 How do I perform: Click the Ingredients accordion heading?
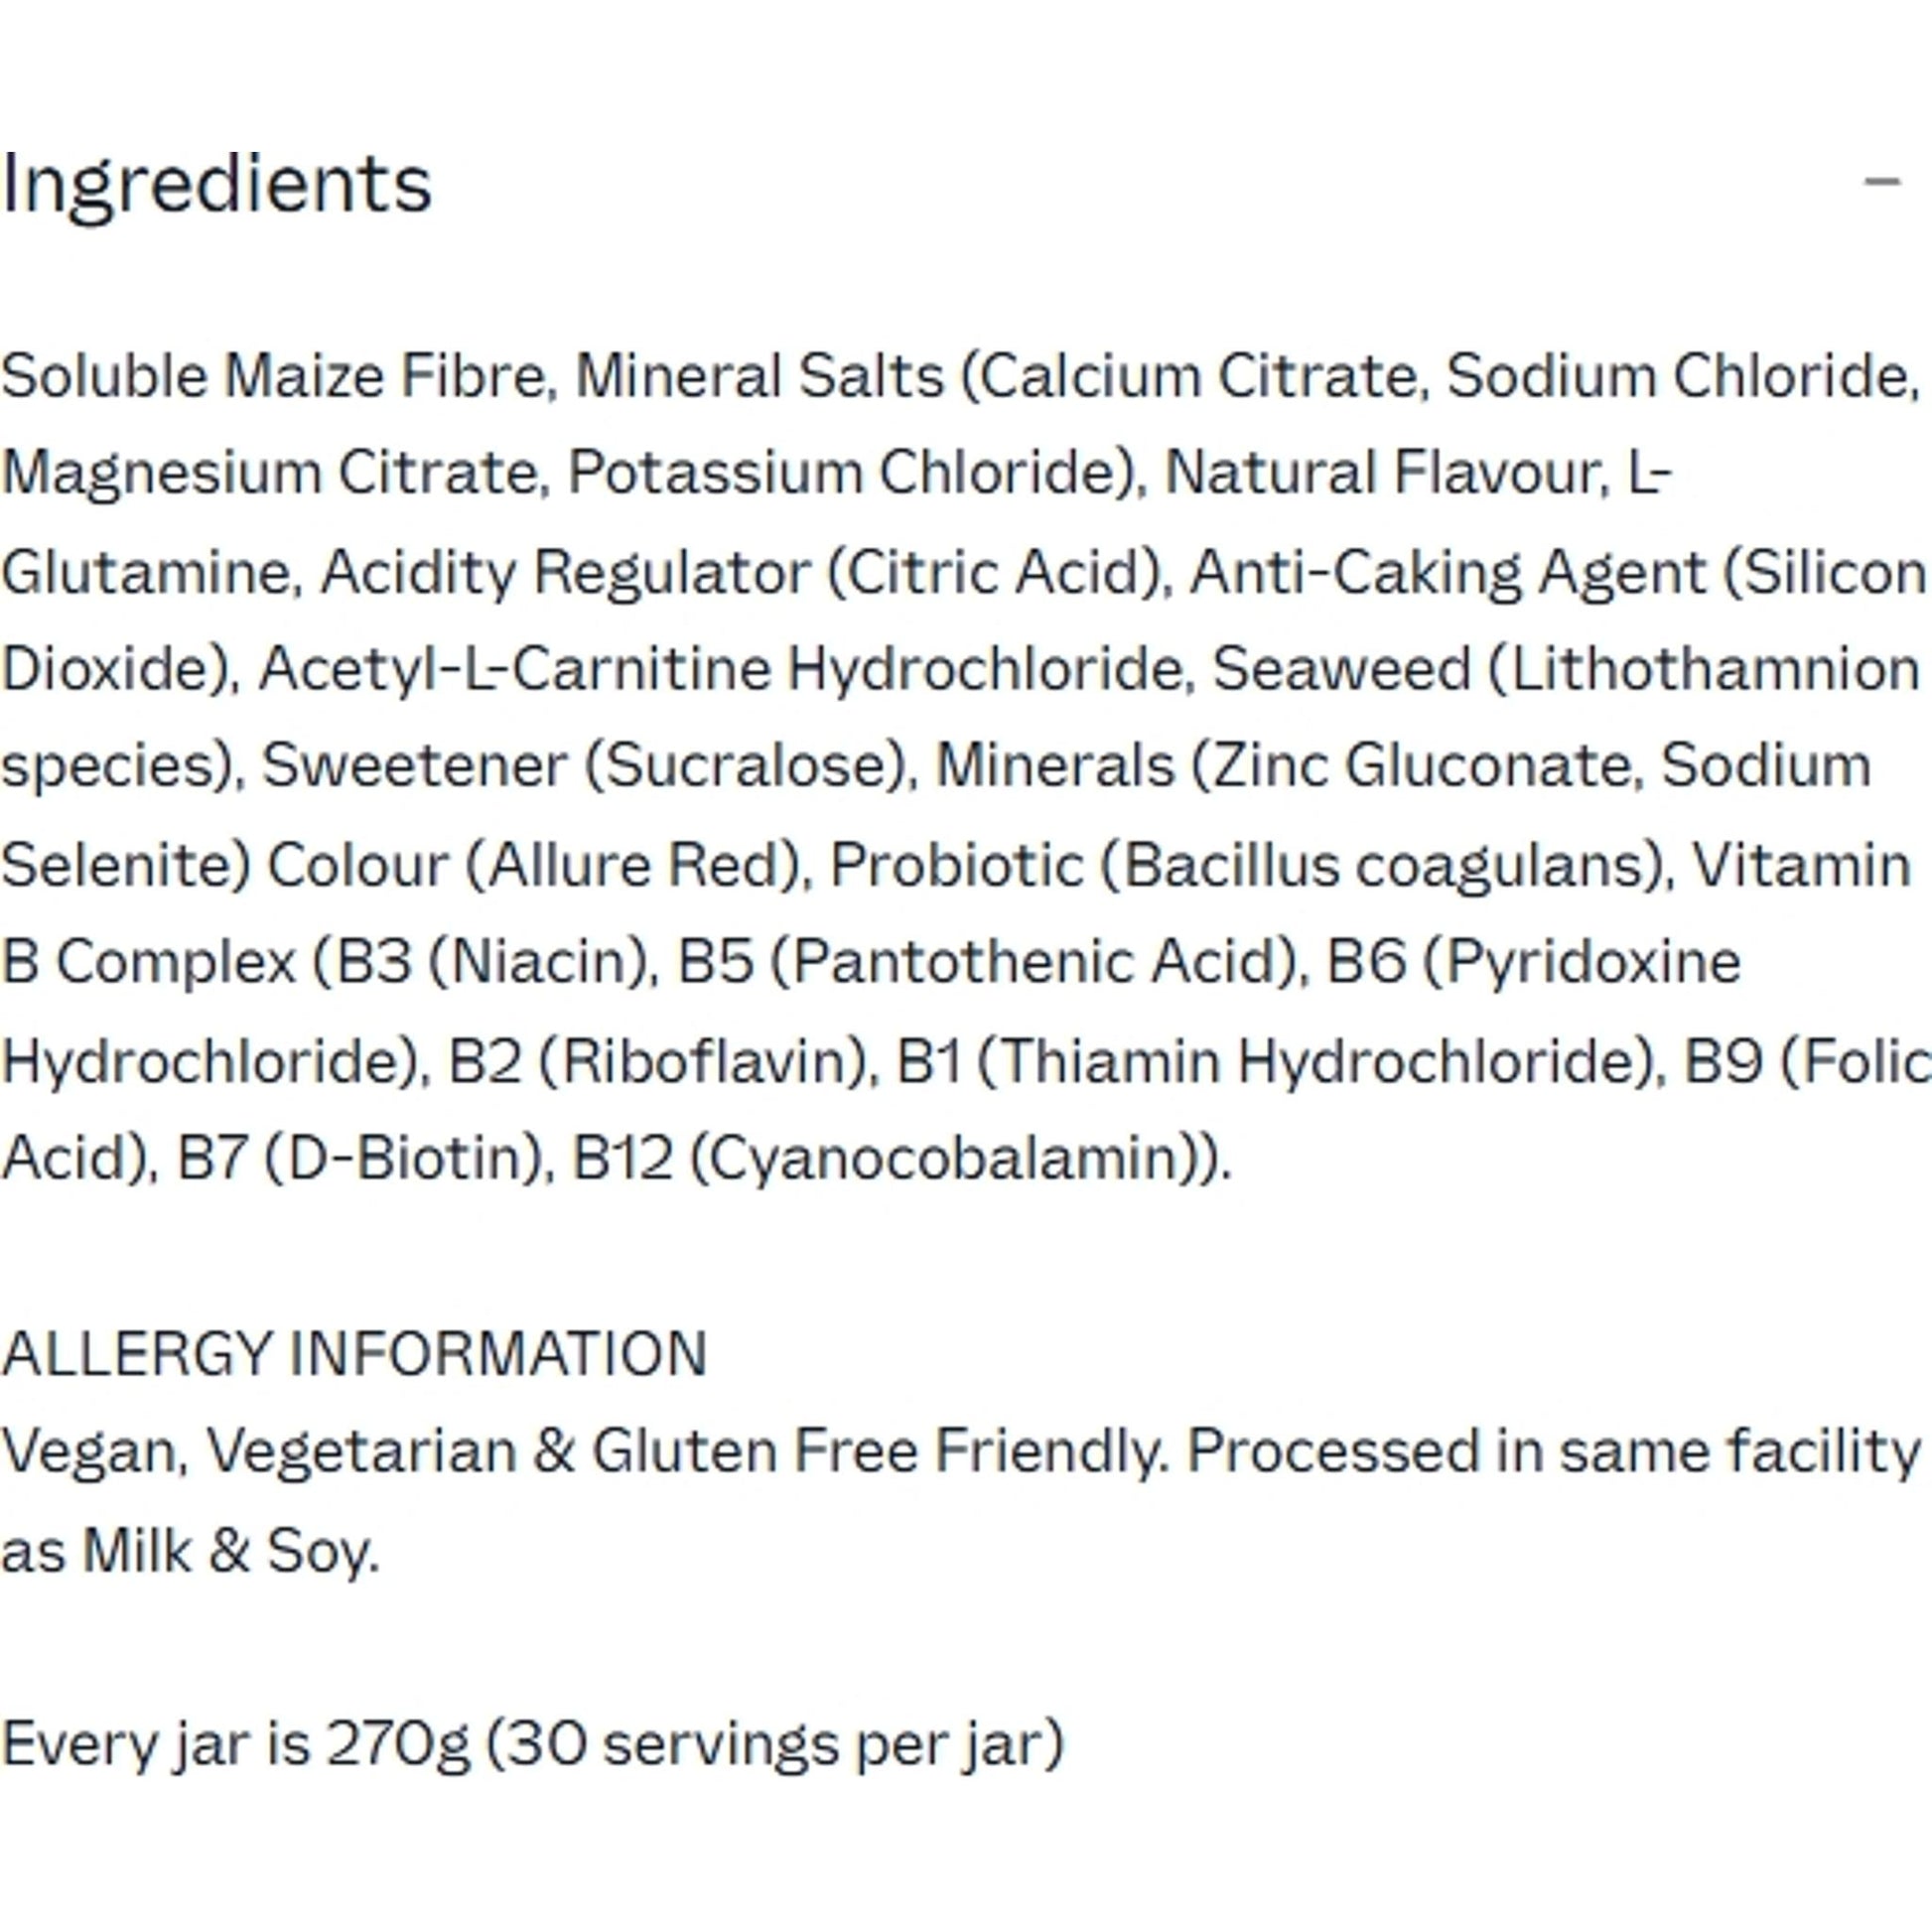point(217,185)
